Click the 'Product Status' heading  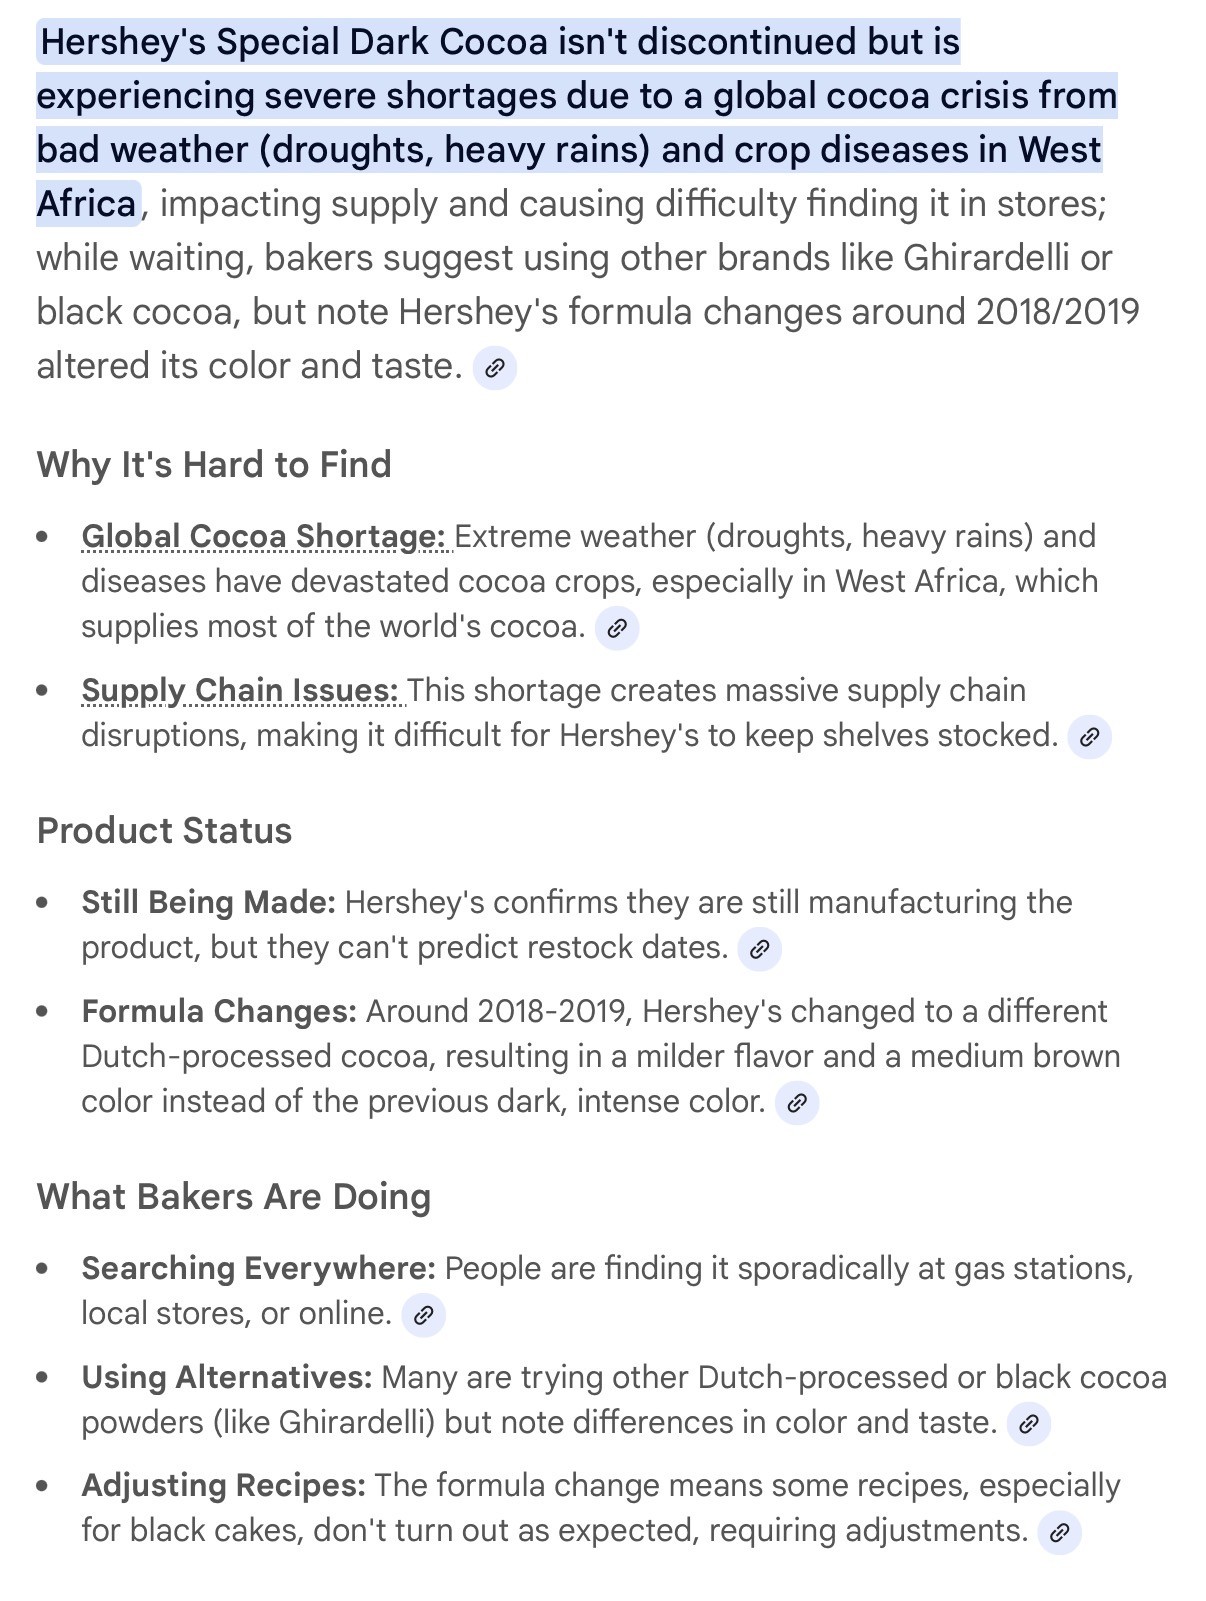[165, 831]
